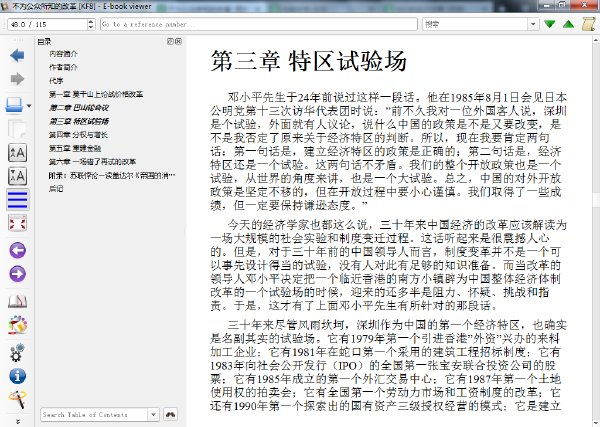The height and width of the screenshot is (427, 600).
Task: Jump to 第四章 分权与增长 entry
Action: pyautogui.click(x=78, y=135)
